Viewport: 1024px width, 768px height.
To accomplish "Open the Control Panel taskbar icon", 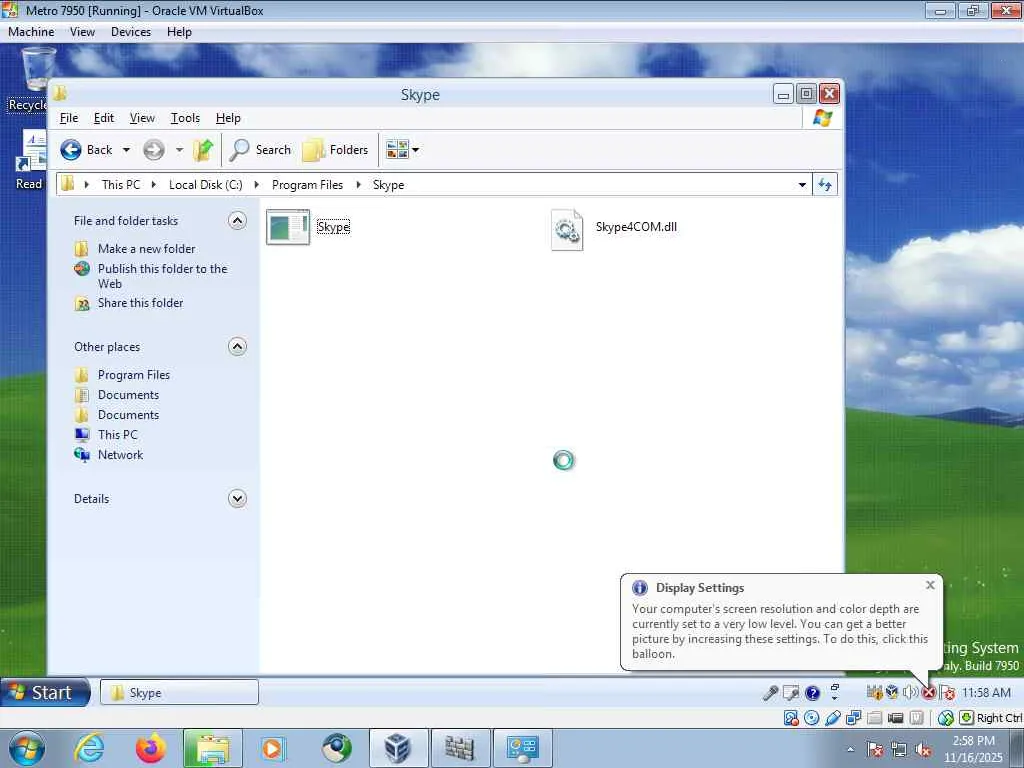I will (522, 748).
